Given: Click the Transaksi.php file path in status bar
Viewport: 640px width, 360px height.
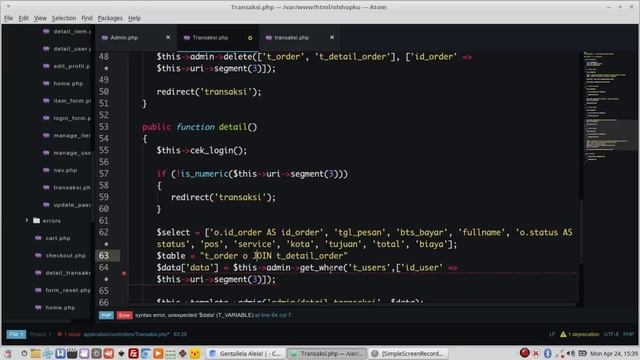Looking at the screenshot, I should (127, 334).
